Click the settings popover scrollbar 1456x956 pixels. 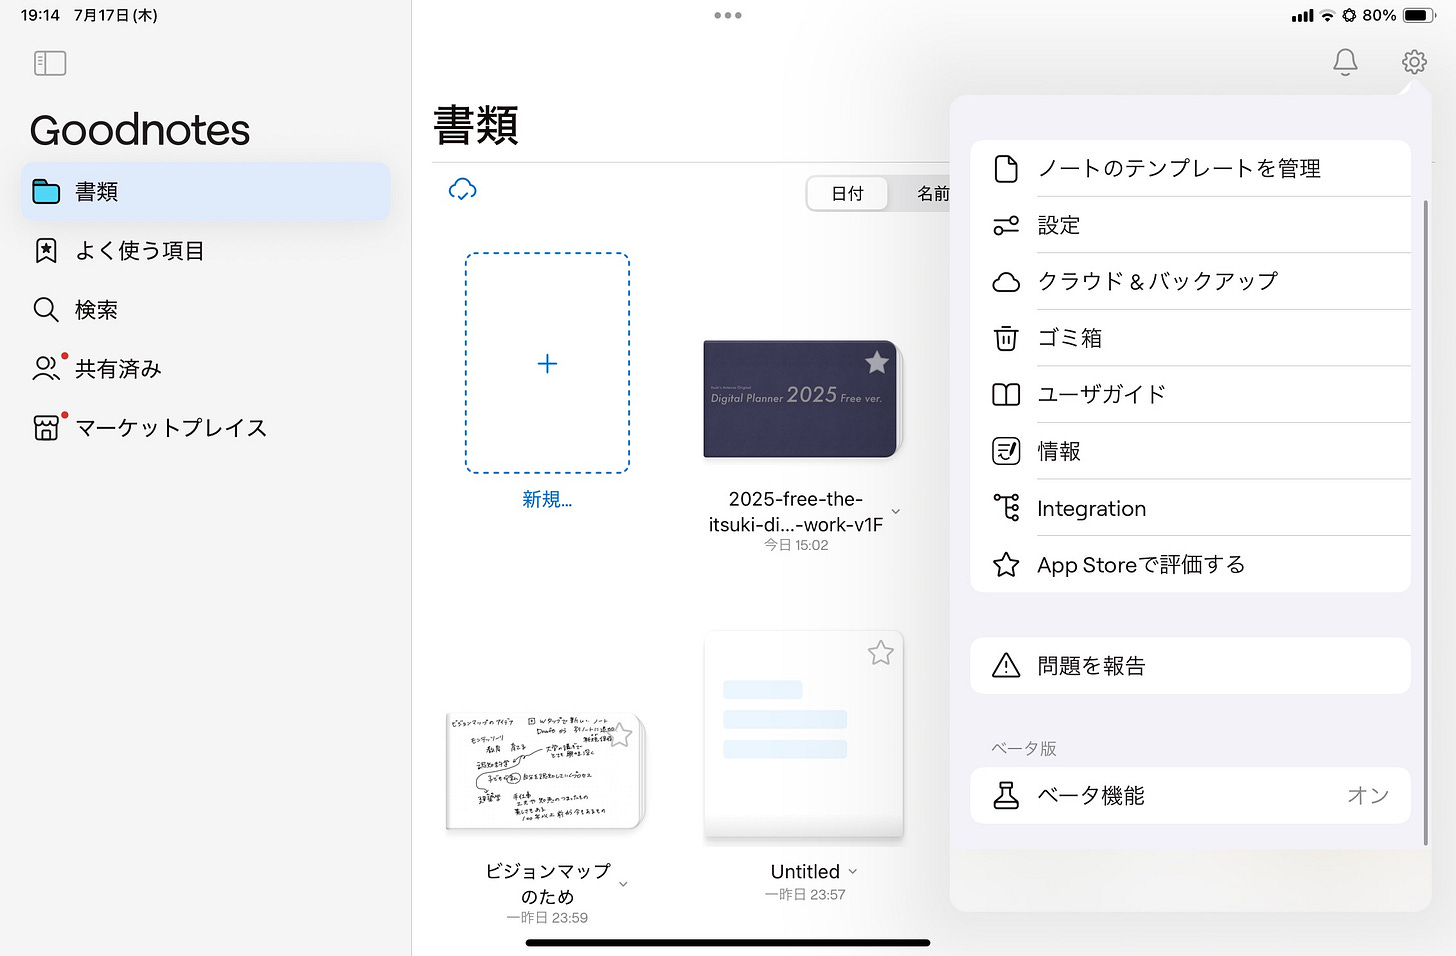coord(1426,523)
